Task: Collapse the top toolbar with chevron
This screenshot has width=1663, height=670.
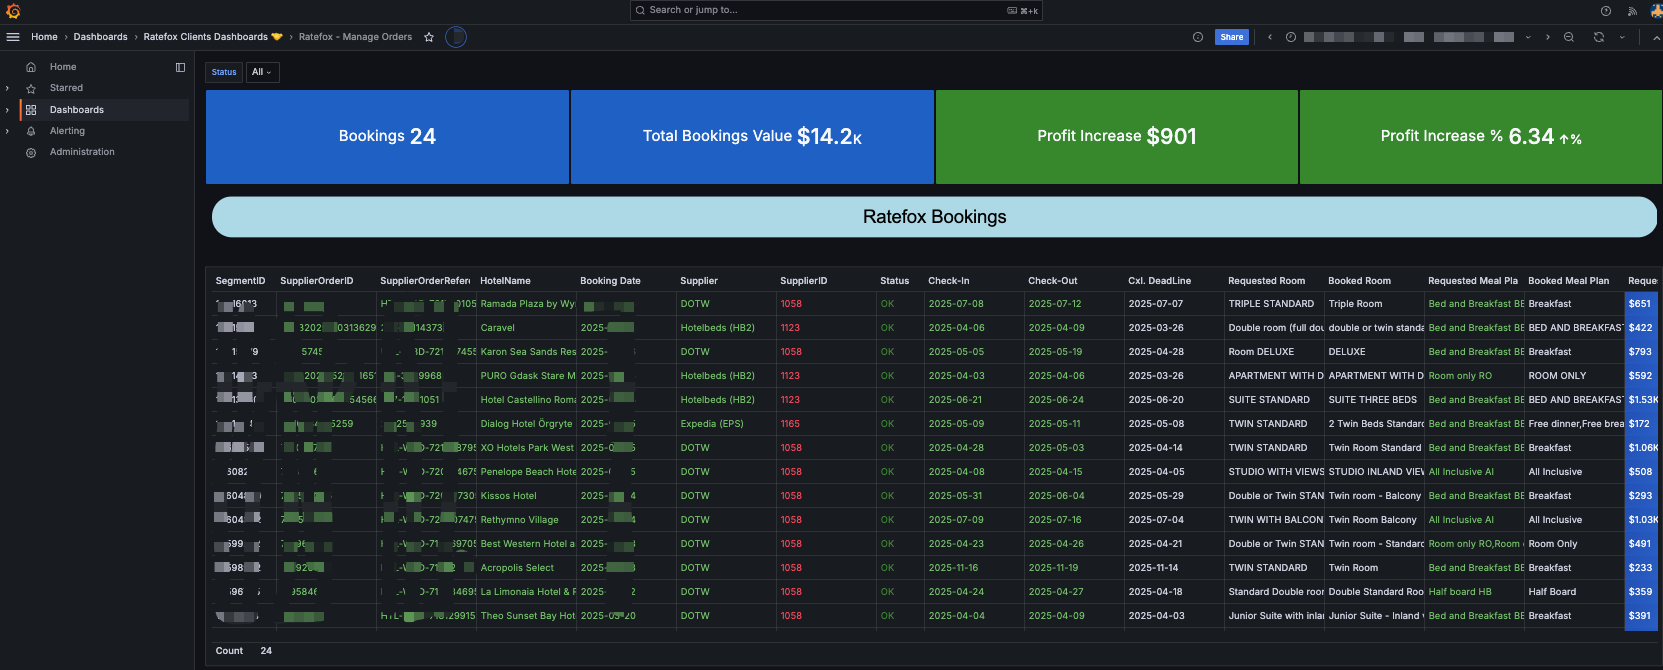Action: (x=1656, y=37)
